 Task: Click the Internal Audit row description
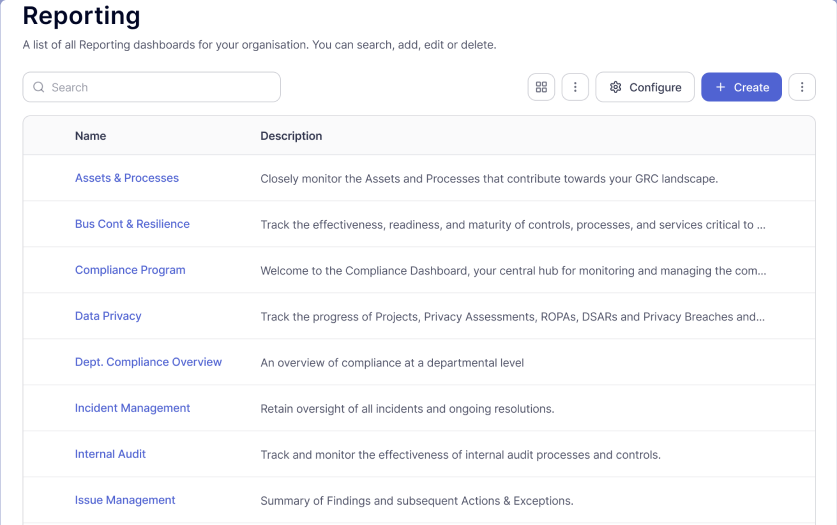tap(460, 455)
